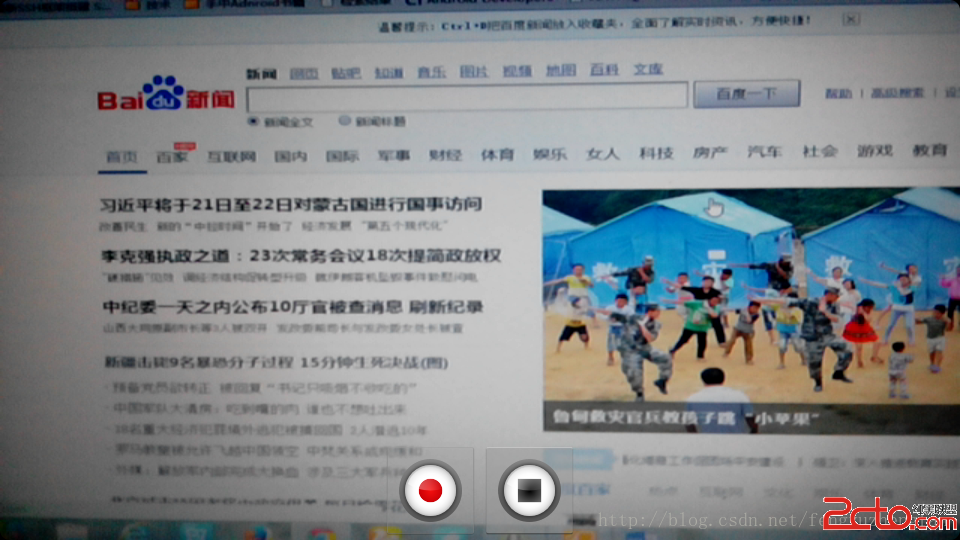This screenshot has width=960, height=540.
Task: Open the 贴吧 link
Action: click(346, 73)
